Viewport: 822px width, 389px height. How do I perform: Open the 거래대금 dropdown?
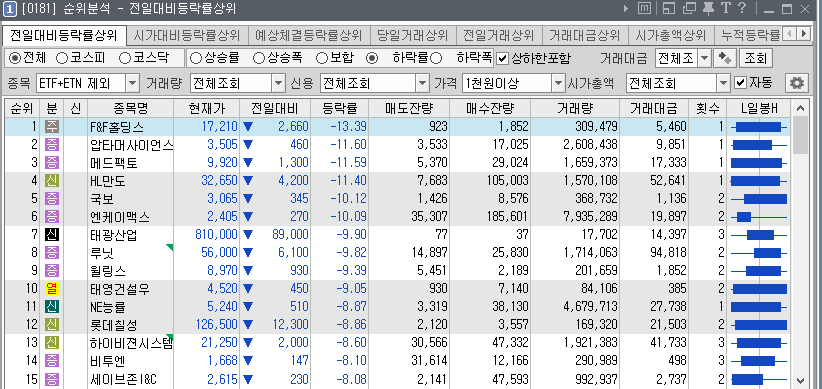pos(705,58)
